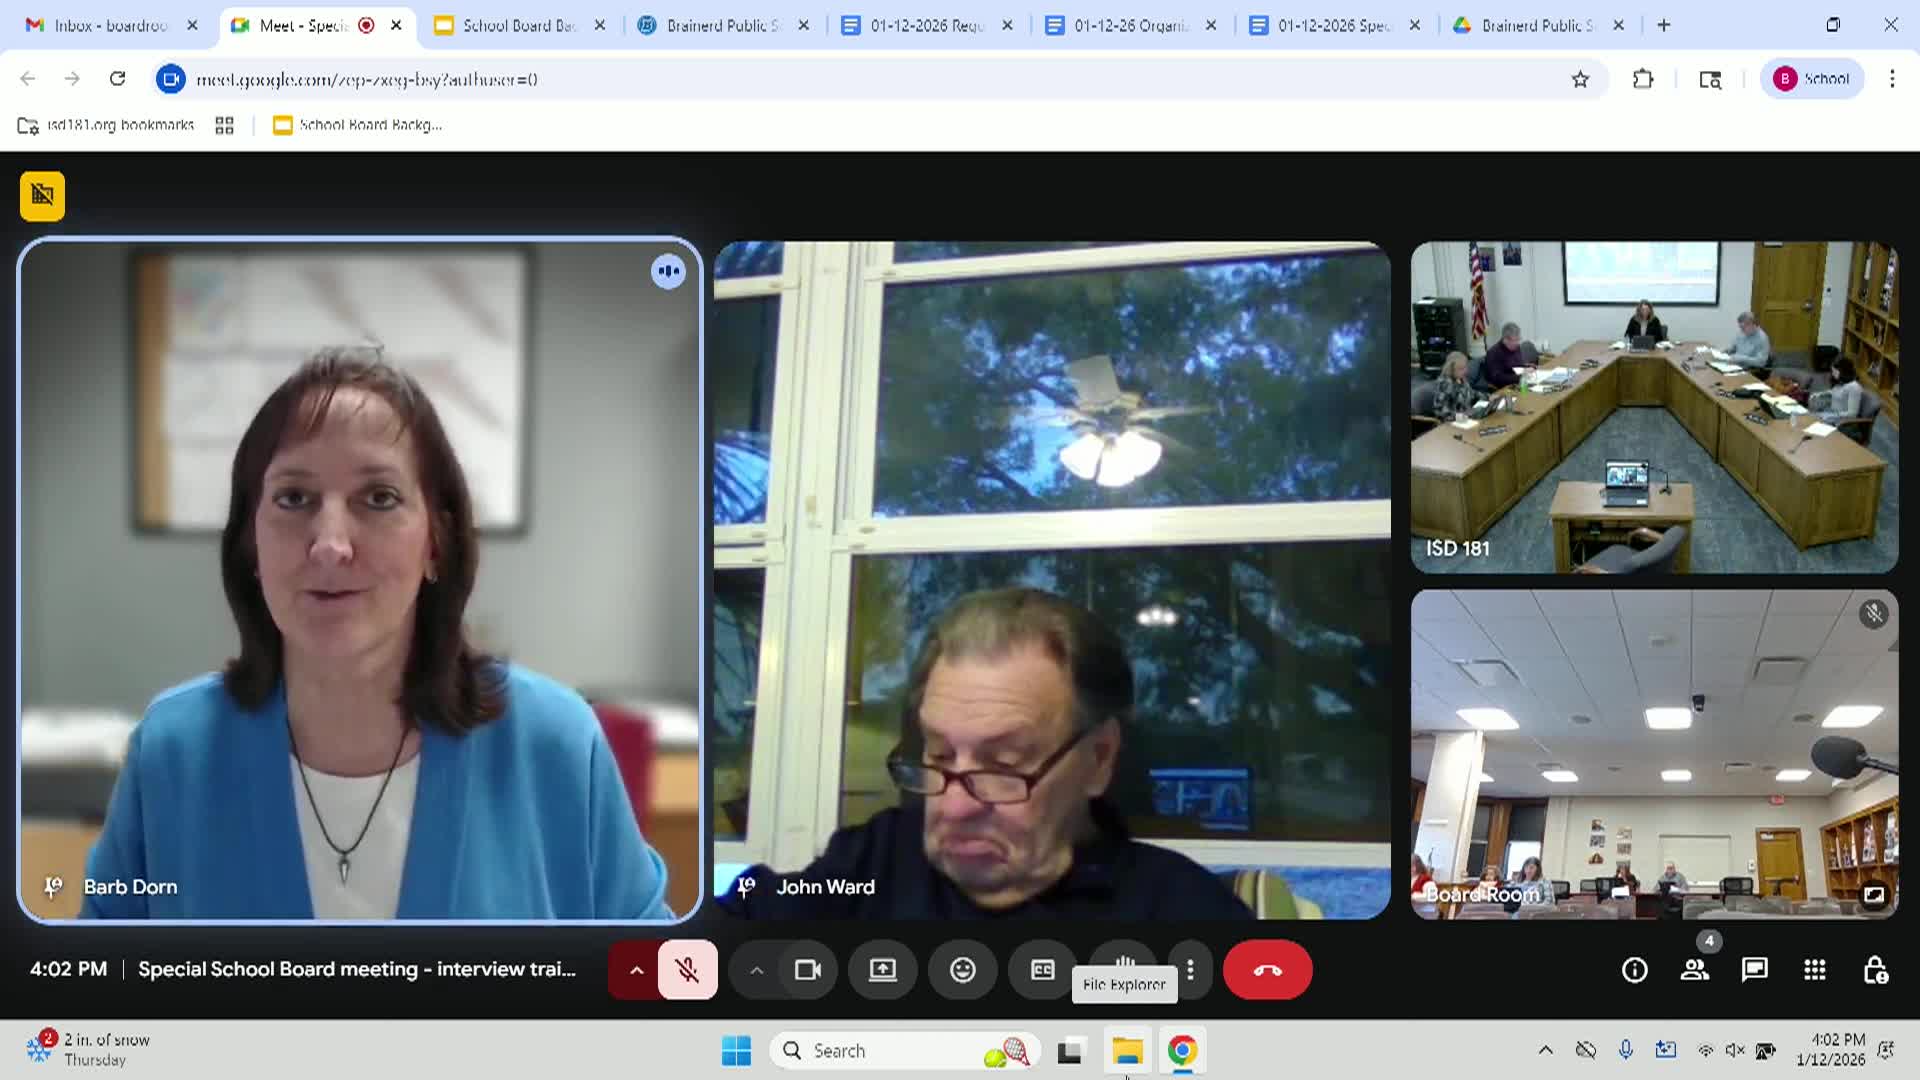Expand audio settings arrow beside microphone
The height and width of the screenshot is (1080, 1920).
click(636, 970)
